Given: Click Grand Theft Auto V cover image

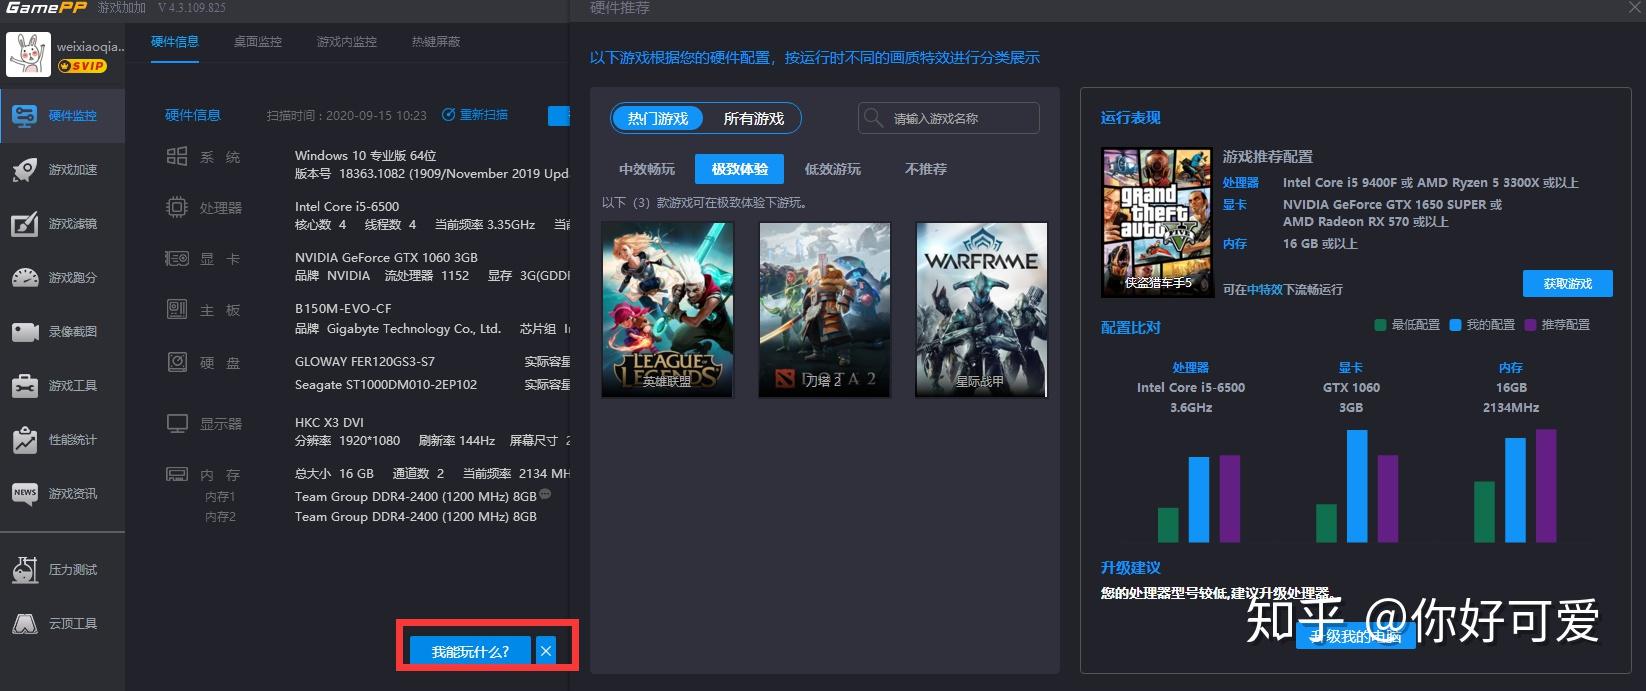Looking at the screenshot, I should tap(1157, 222).
